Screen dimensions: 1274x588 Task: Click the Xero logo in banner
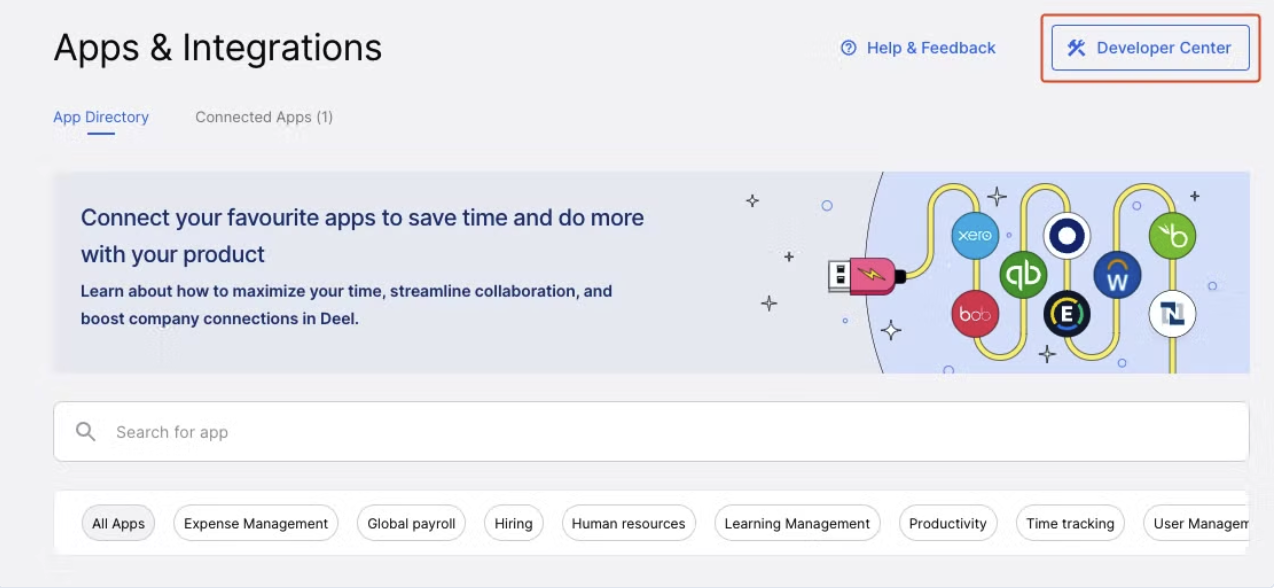tap(975, 236)
